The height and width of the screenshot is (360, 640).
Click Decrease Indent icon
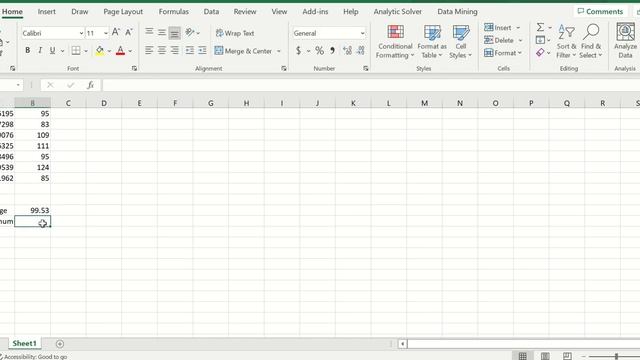190,50
